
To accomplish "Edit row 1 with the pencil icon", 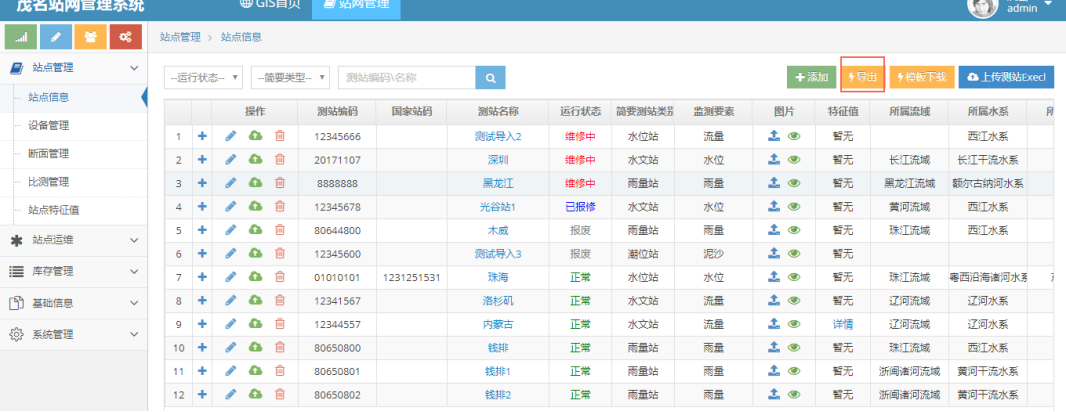I will pyautogui.click(x=231, y=136).
